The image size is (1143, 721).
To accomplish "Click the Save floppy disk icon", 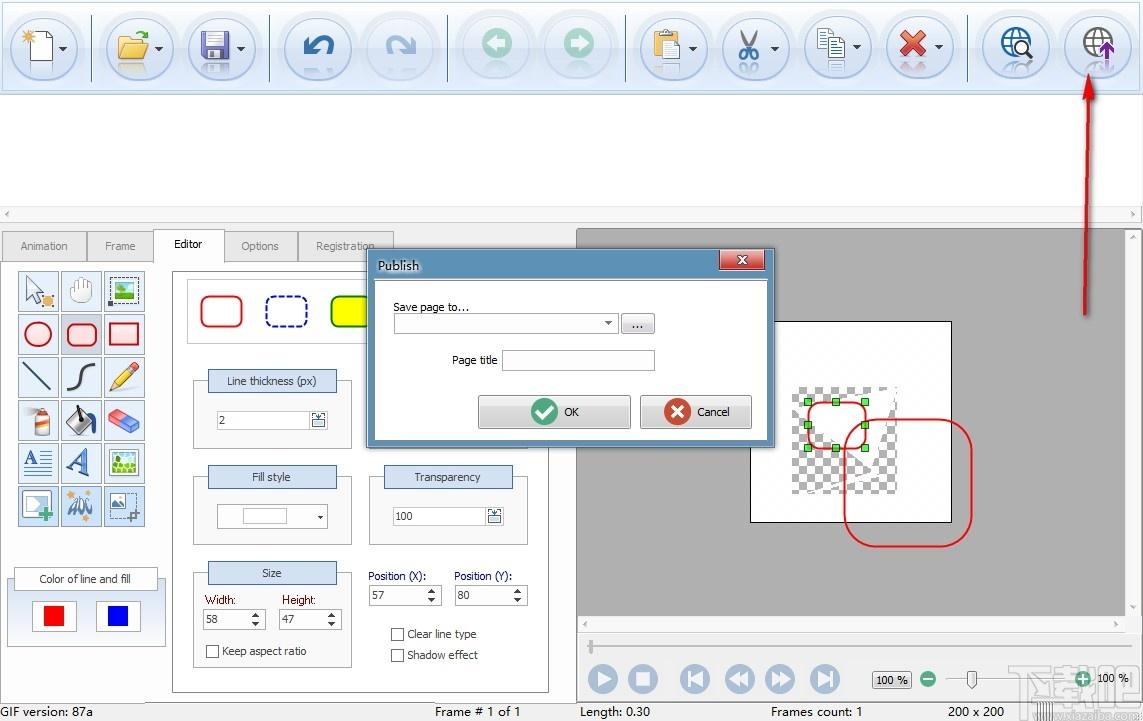I will (x=214, y=47).
